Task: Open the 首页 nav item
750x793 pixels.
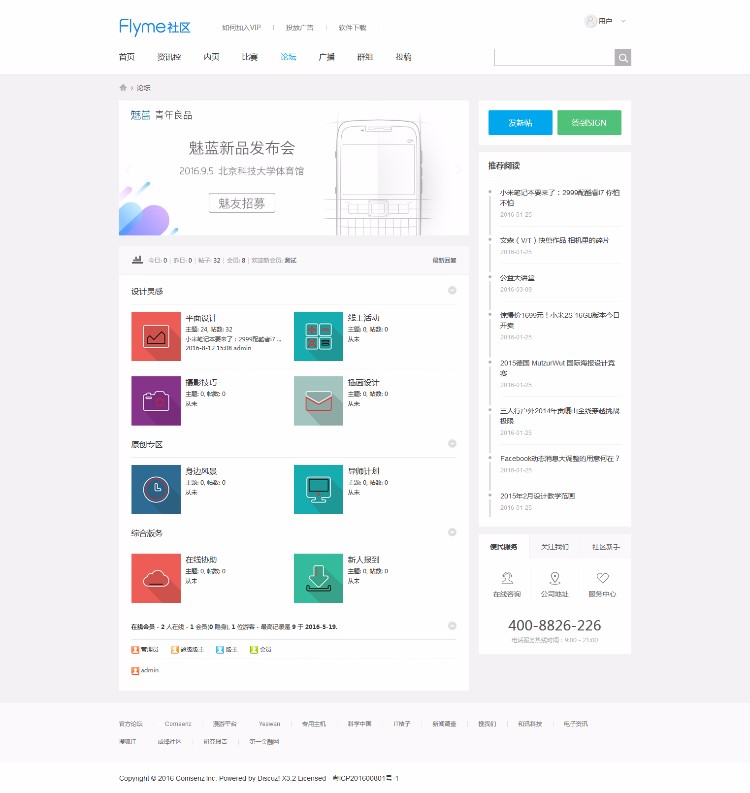Action: (127, 57)
